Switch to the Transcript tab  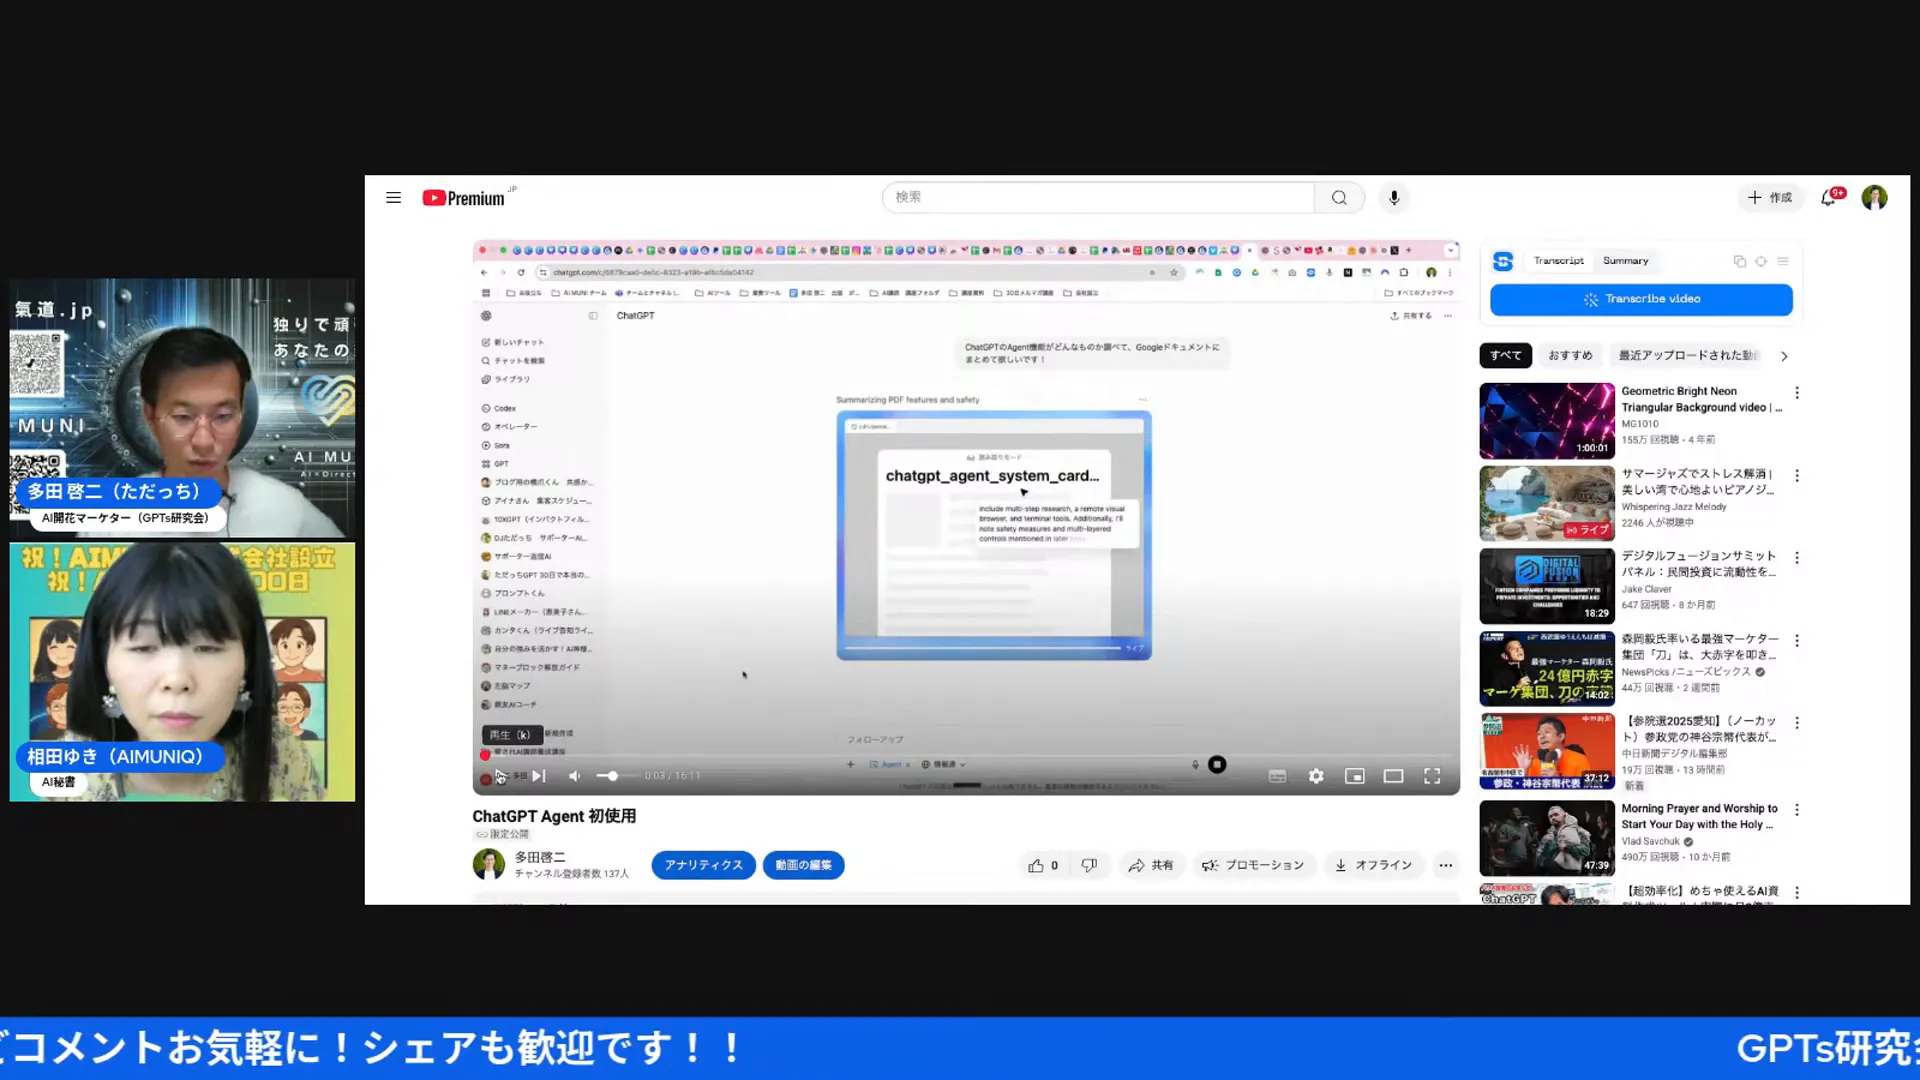pos(1558,261)
